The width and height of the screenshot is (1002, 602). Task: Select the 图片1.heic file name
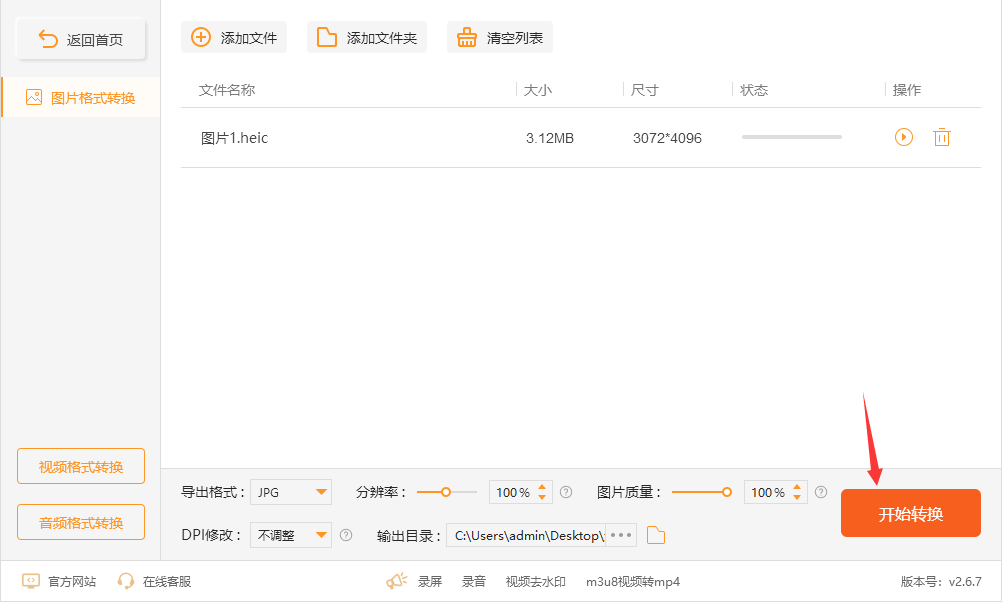click(x=235, y=138)
